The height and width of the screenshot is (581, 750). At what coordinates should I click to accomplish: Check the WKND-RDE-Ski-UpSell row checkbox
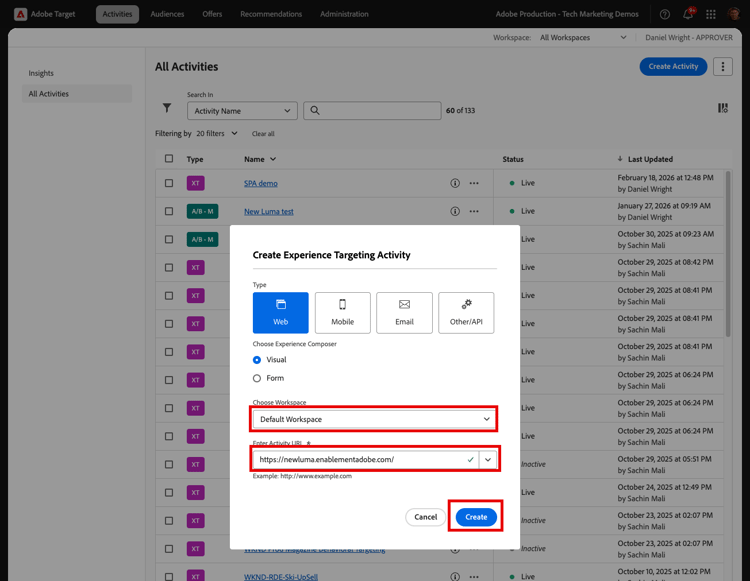[169, 577]
